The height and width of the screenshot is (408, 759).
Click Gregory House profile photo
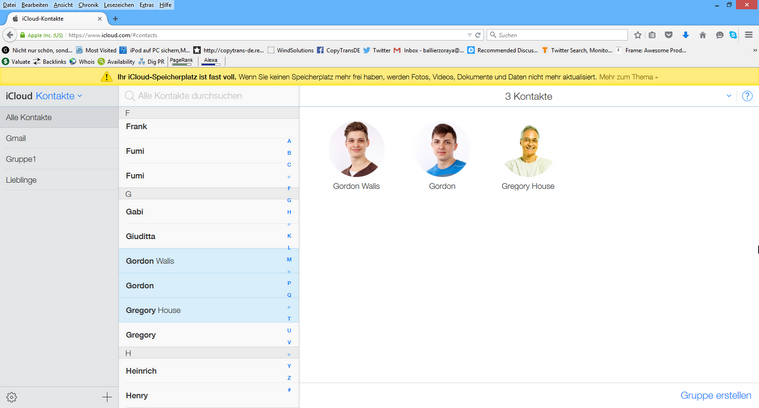pos(528,149)
